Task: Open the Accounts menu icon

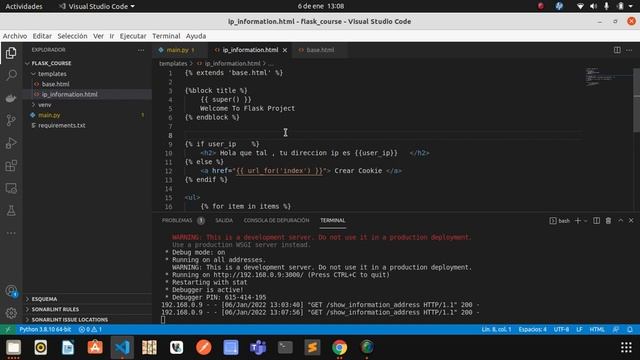Action: tap(11, 291)
